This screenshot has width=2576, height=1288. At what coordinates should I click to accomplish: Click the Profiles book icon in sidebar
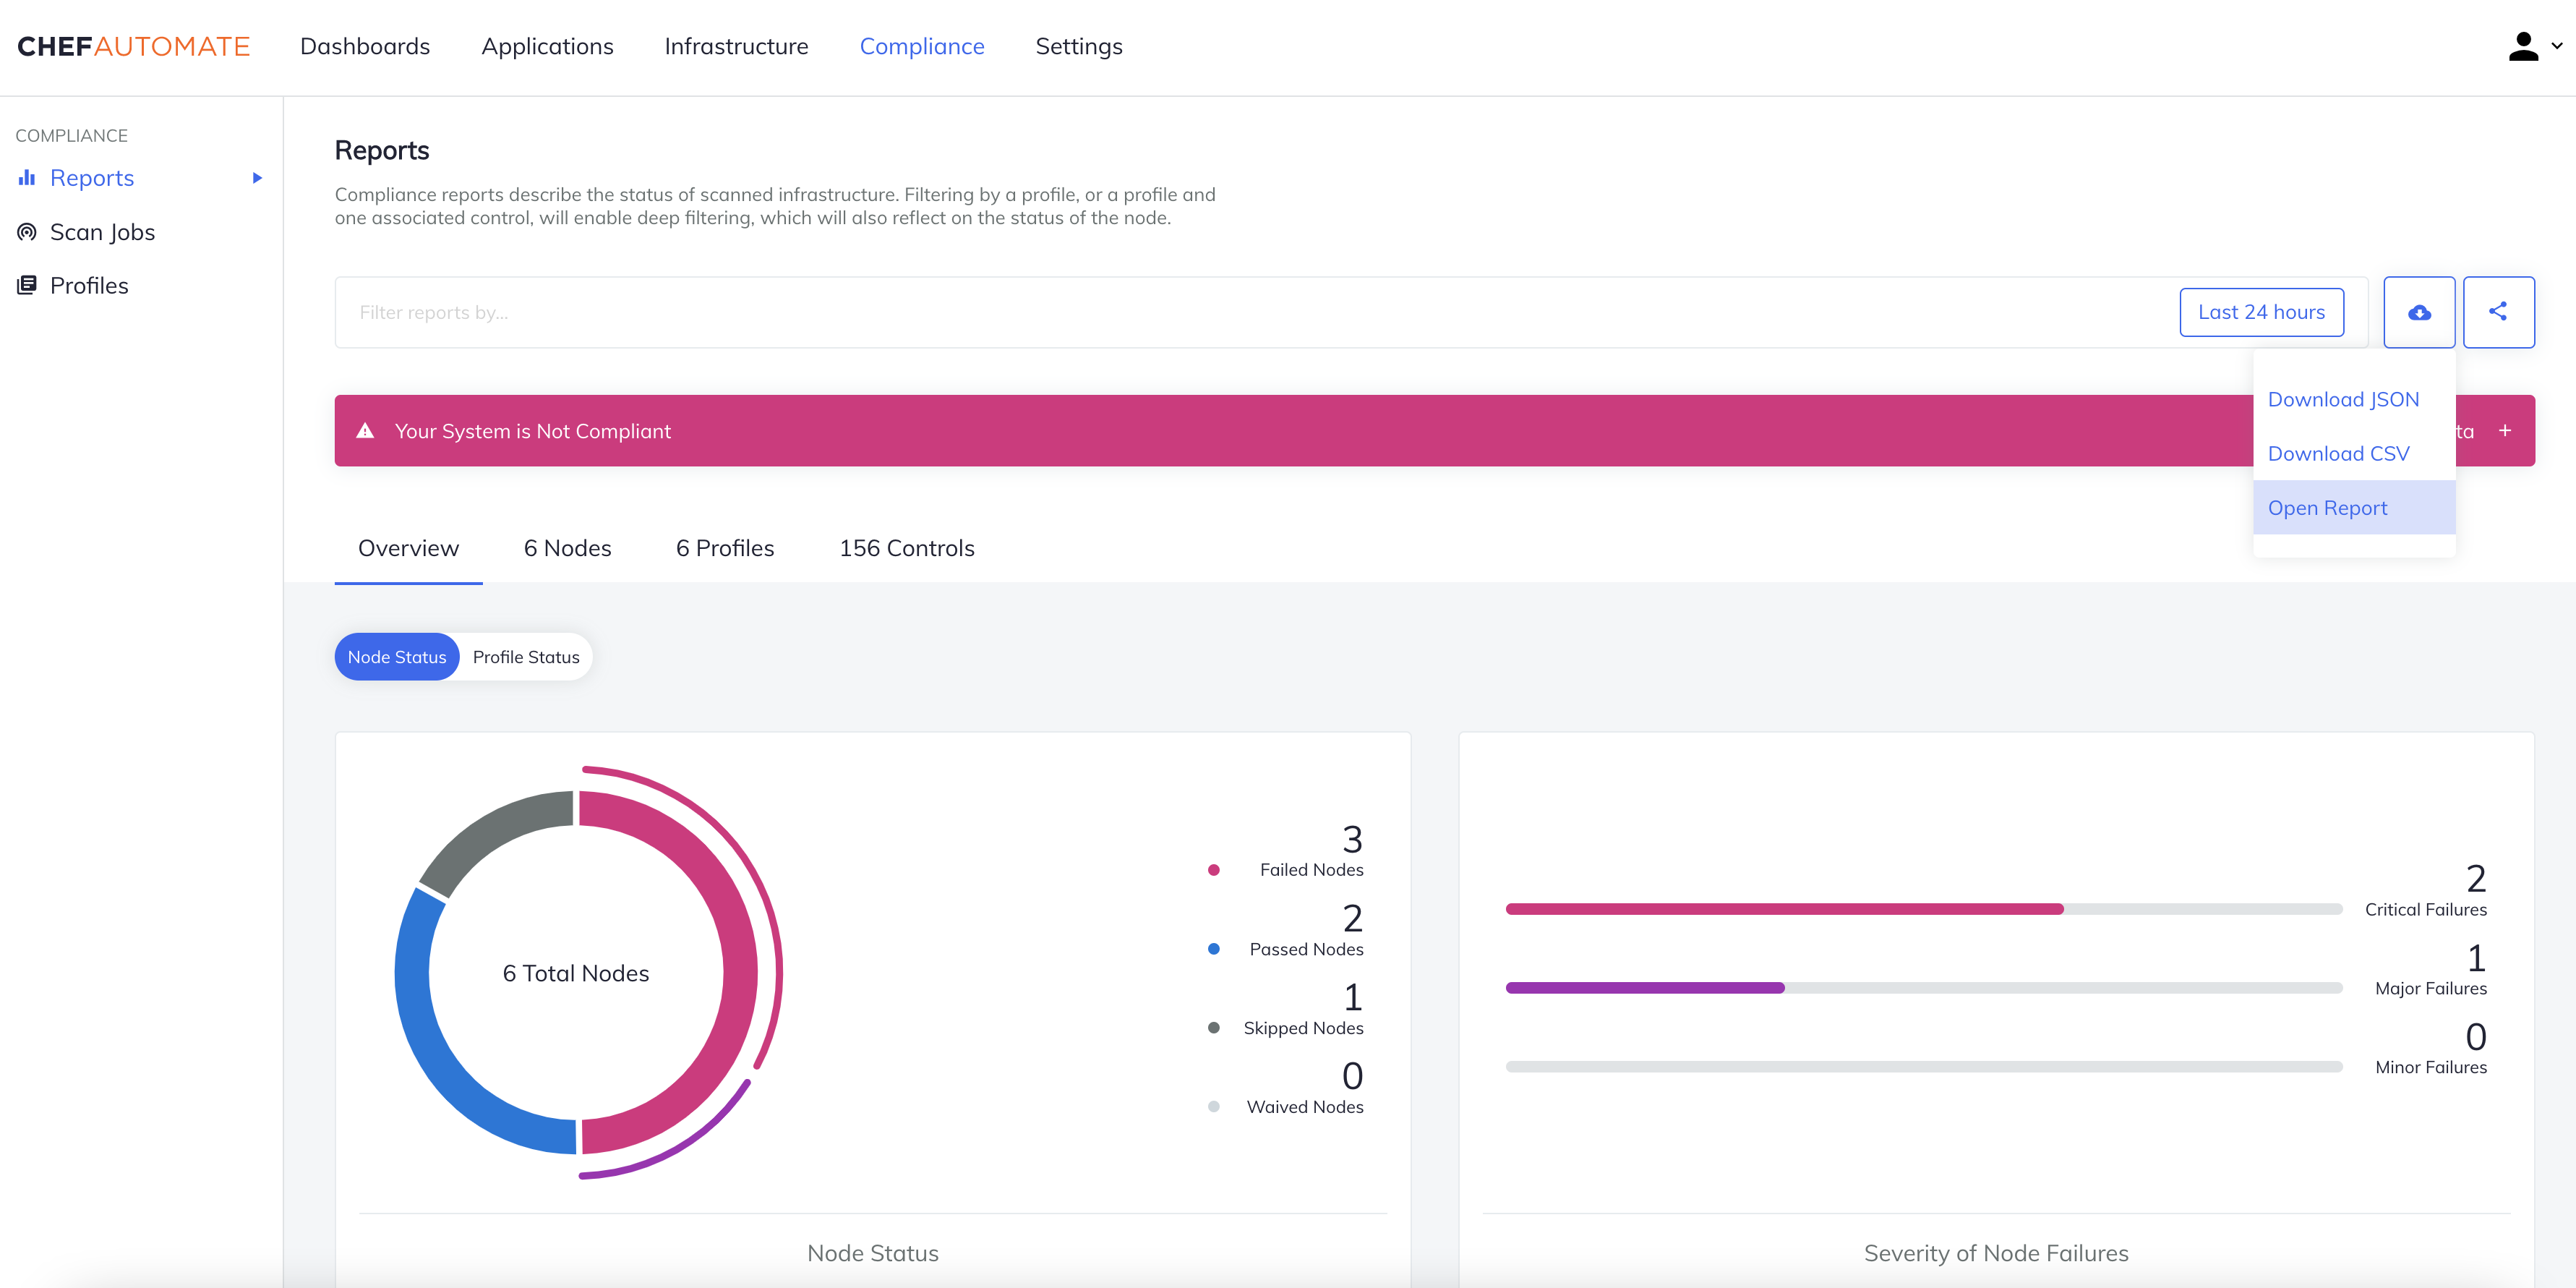[x=28, y=284]
